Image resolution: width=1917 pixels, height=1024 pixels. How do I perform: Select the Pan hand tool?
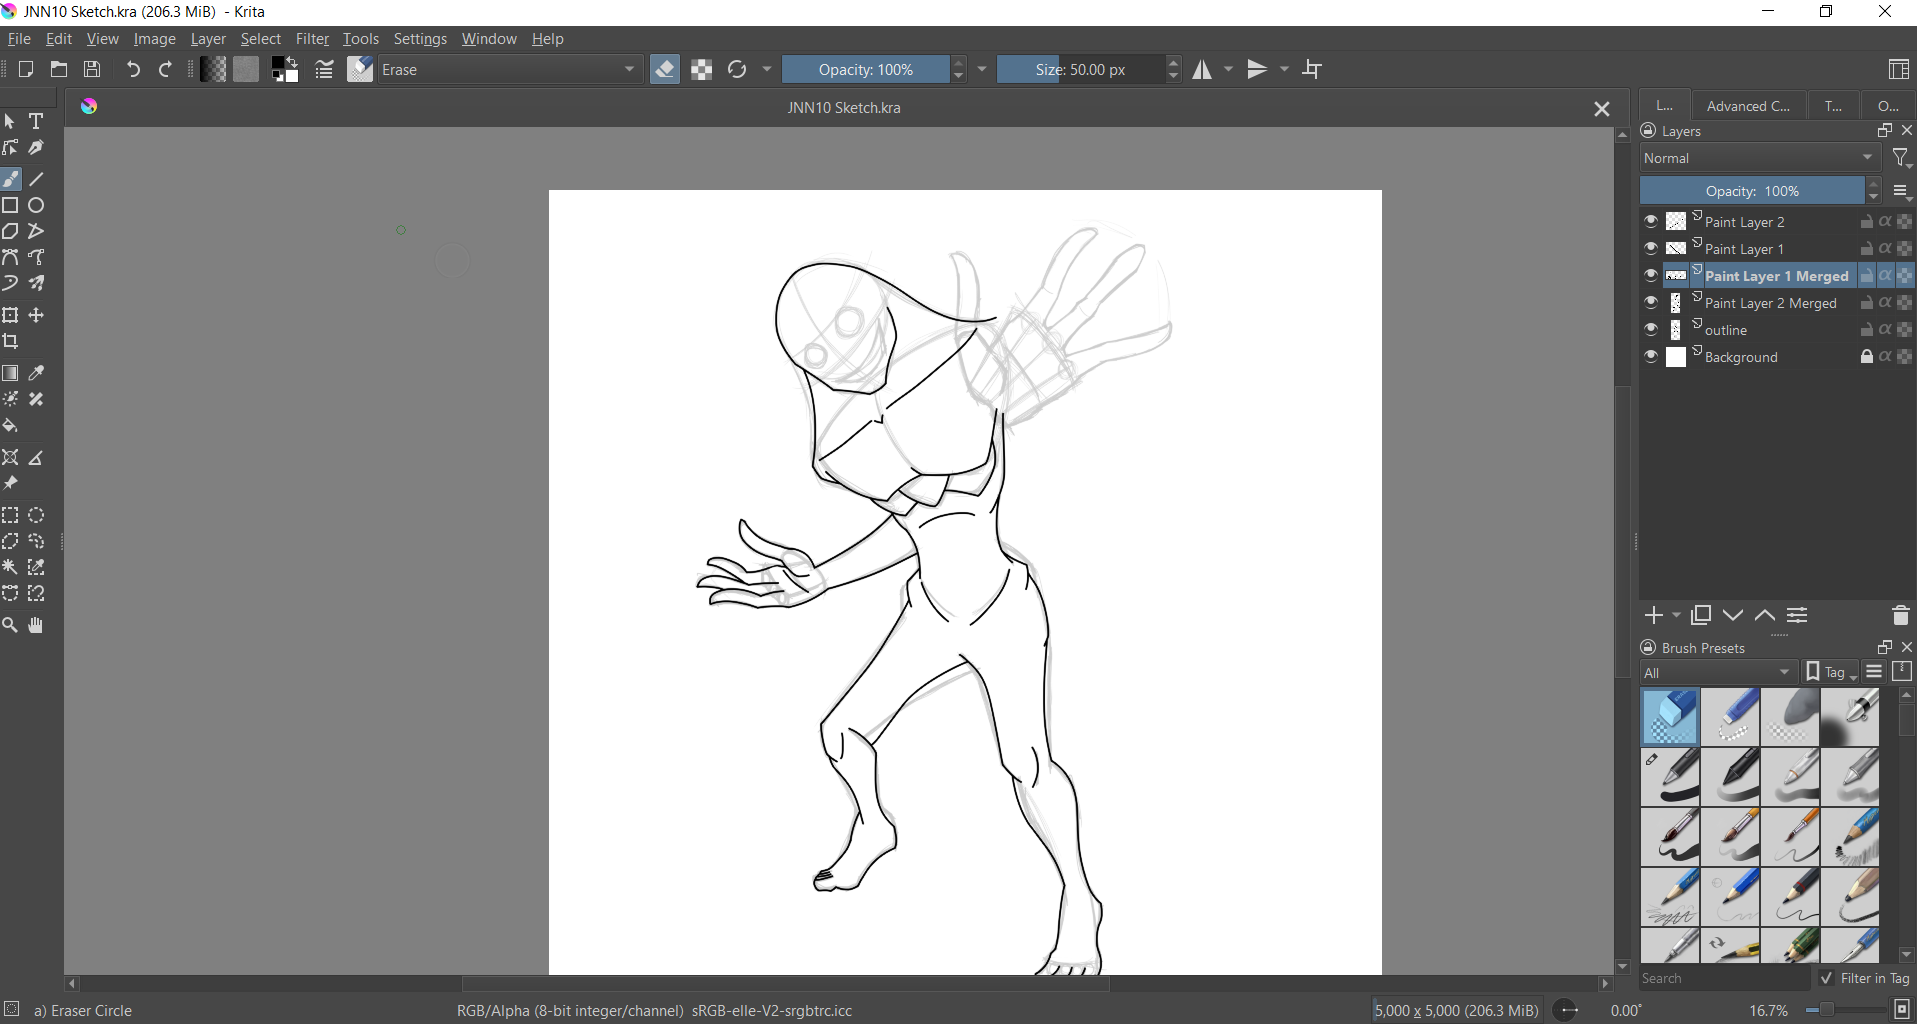coord(37,626)
